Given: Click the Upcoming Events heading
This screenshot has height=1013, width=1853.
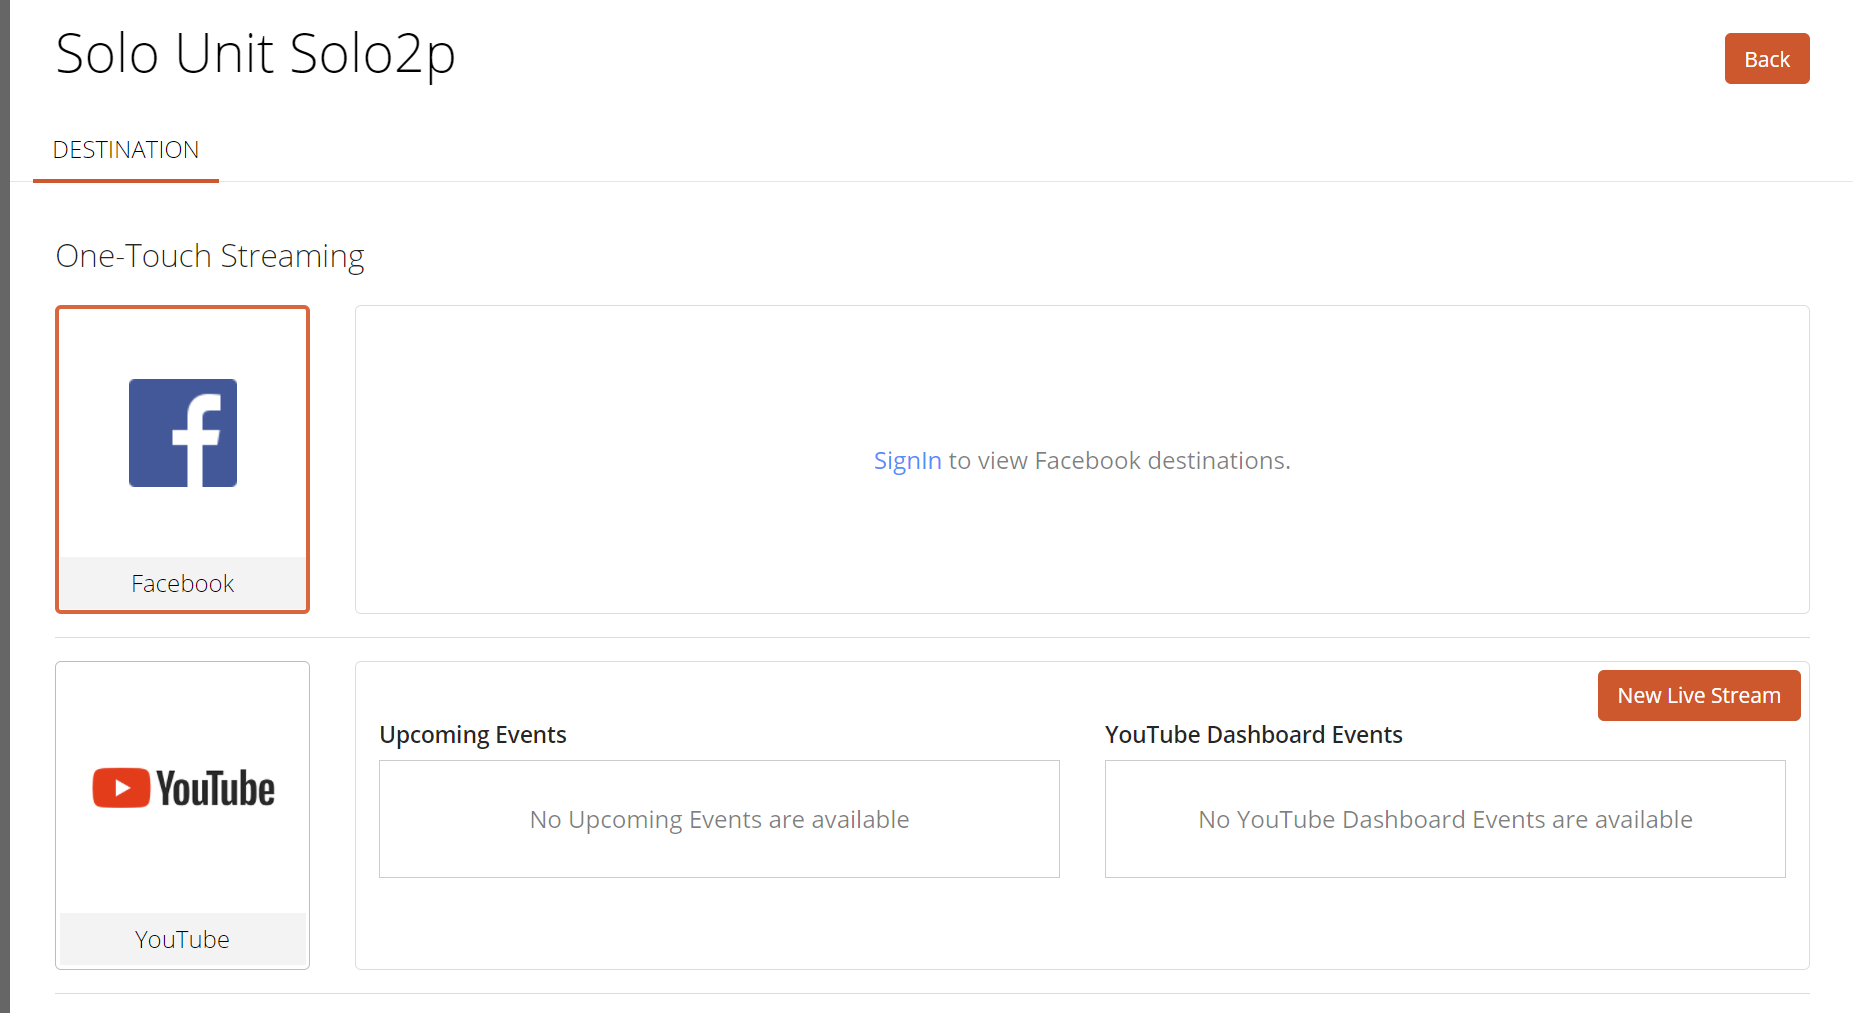Looking at the screenshot, I should 473,735.
